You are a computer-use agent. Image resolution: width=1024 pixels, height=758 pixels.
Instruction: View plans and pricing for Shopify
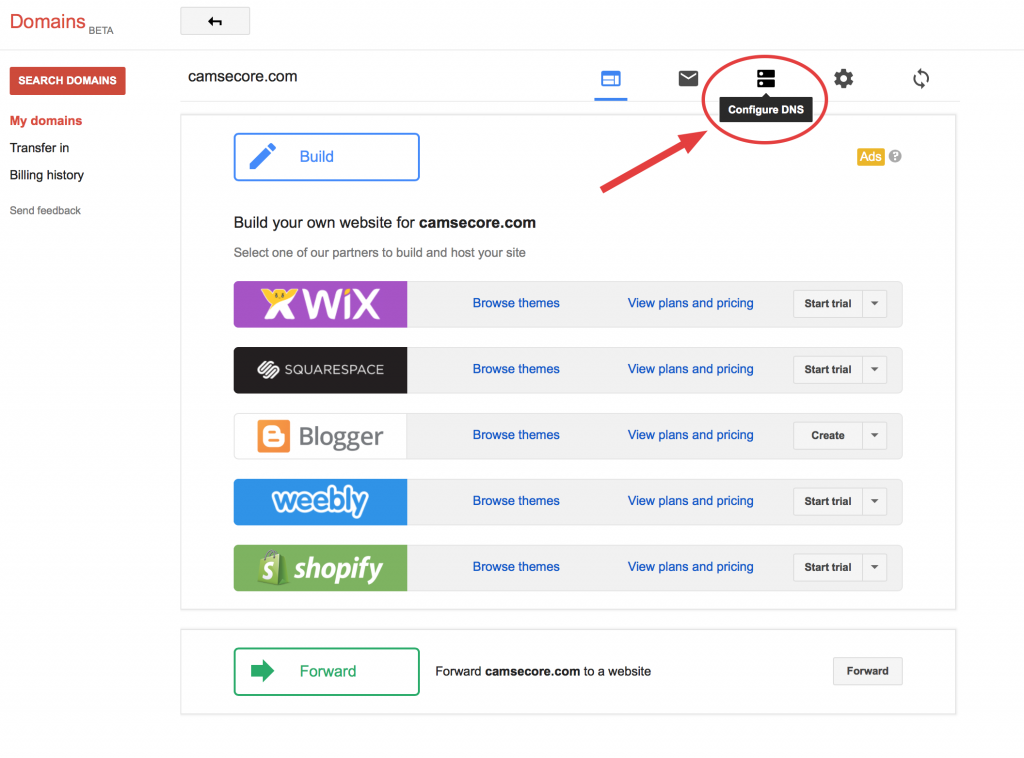[x=690, y=567]
